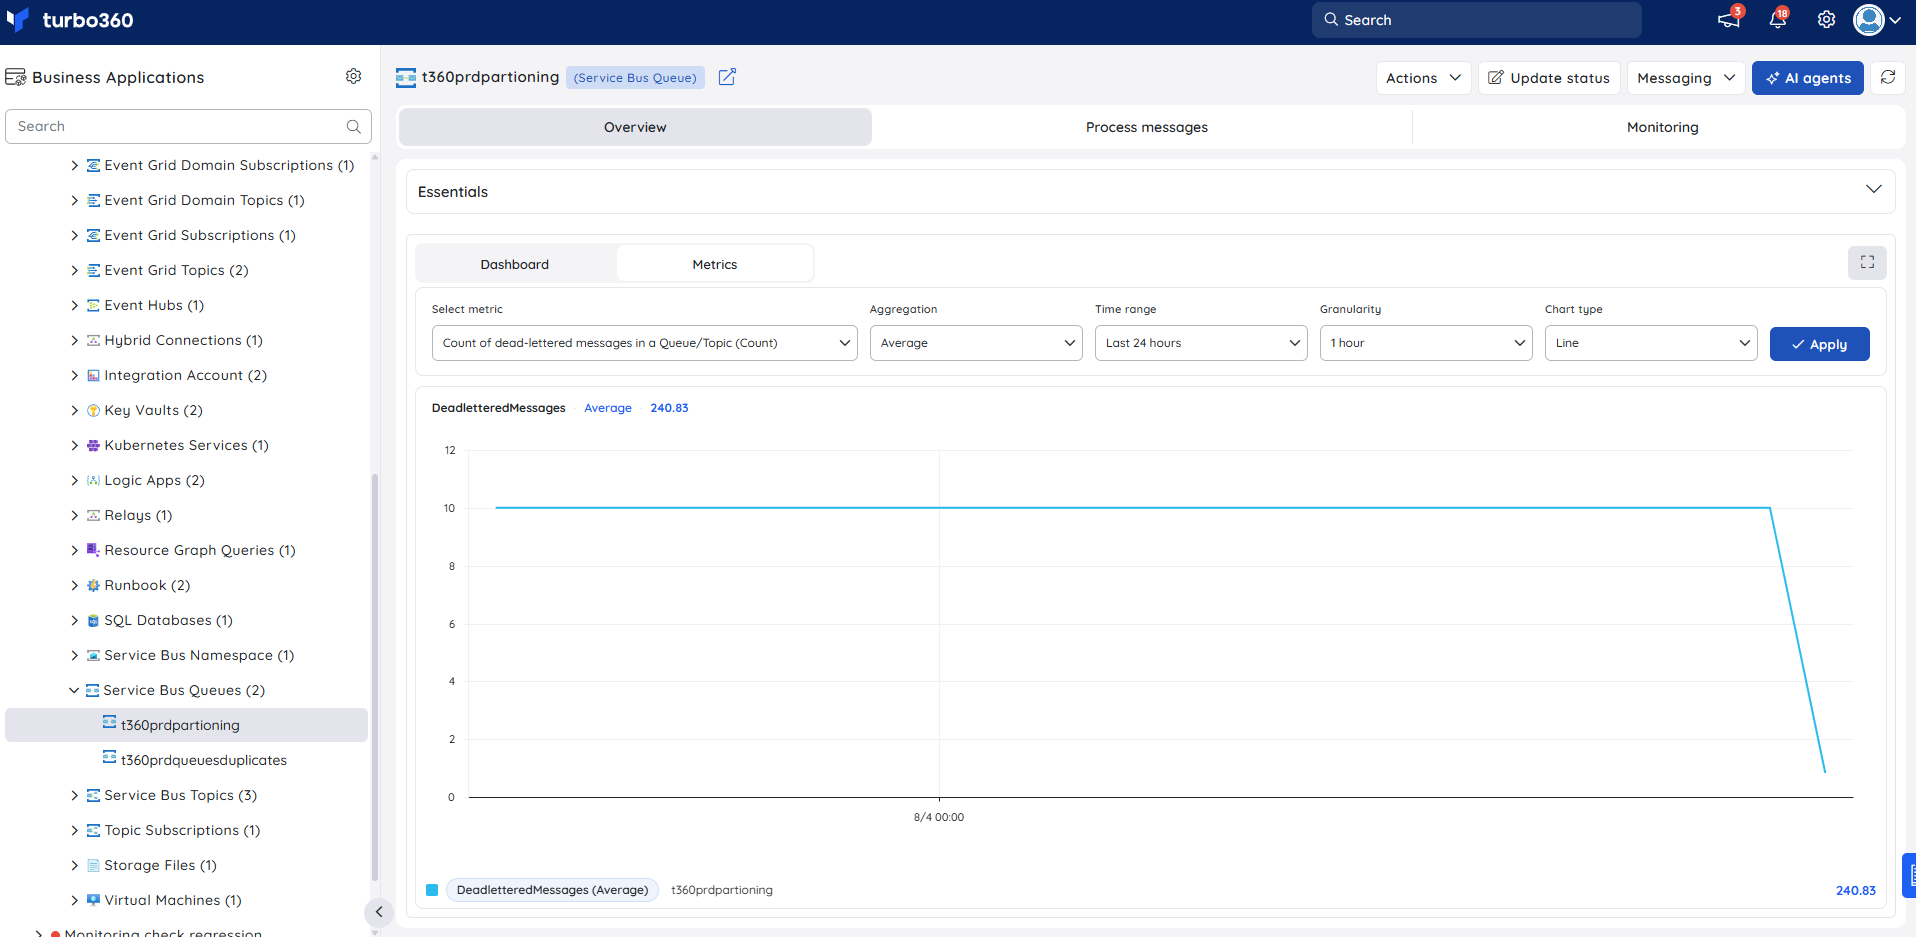Open the Actions dropdown
Image resolution: width=1916 pixels, height=937 pixels.
1423,78
